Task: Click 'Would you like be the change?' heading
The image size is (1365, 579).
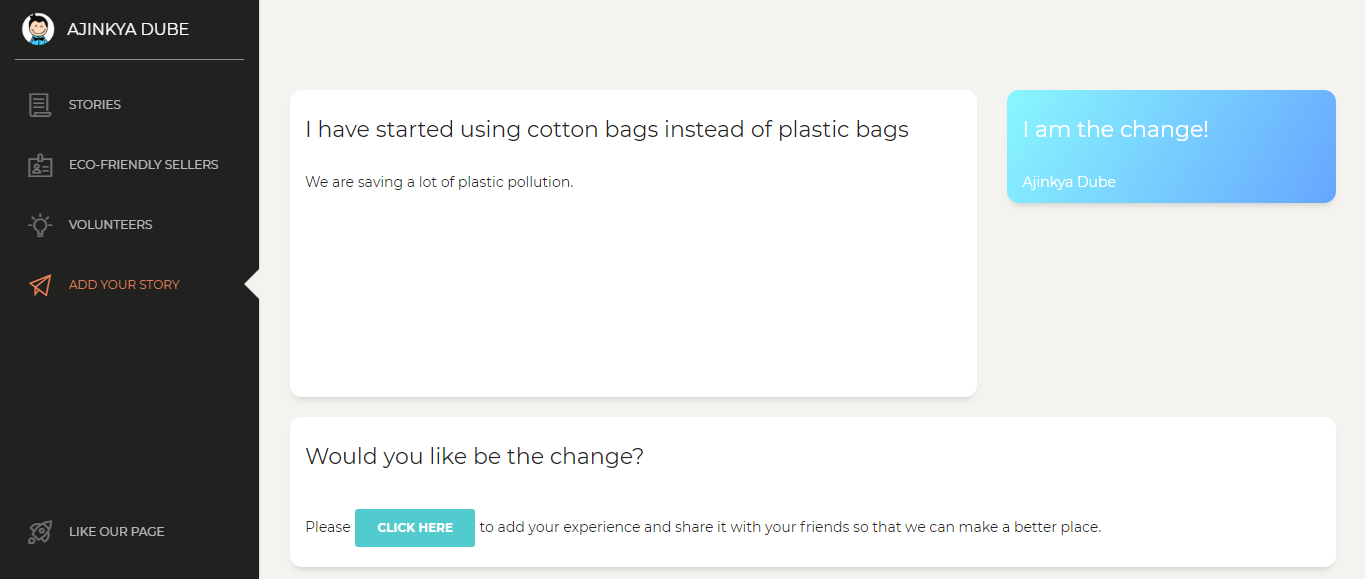Action: (474, 456)
